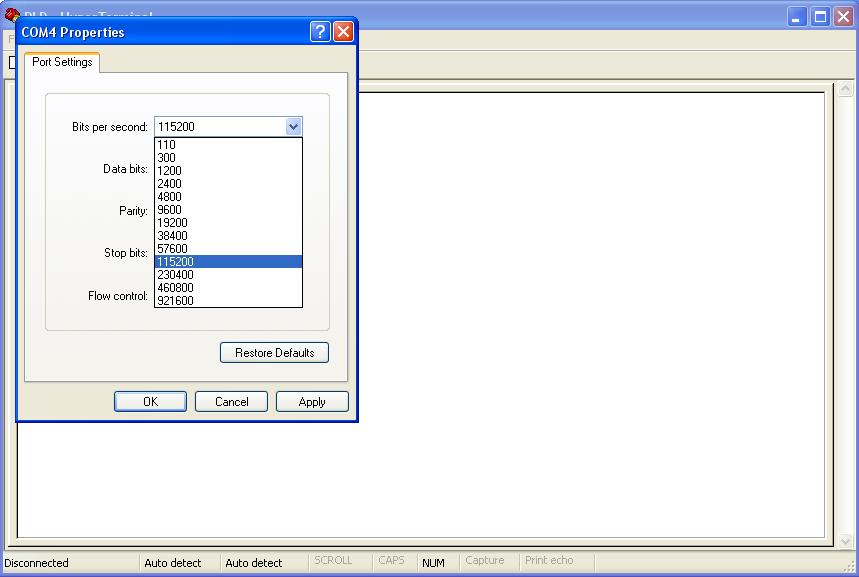Confirm settings with OK button

(150, 402)
